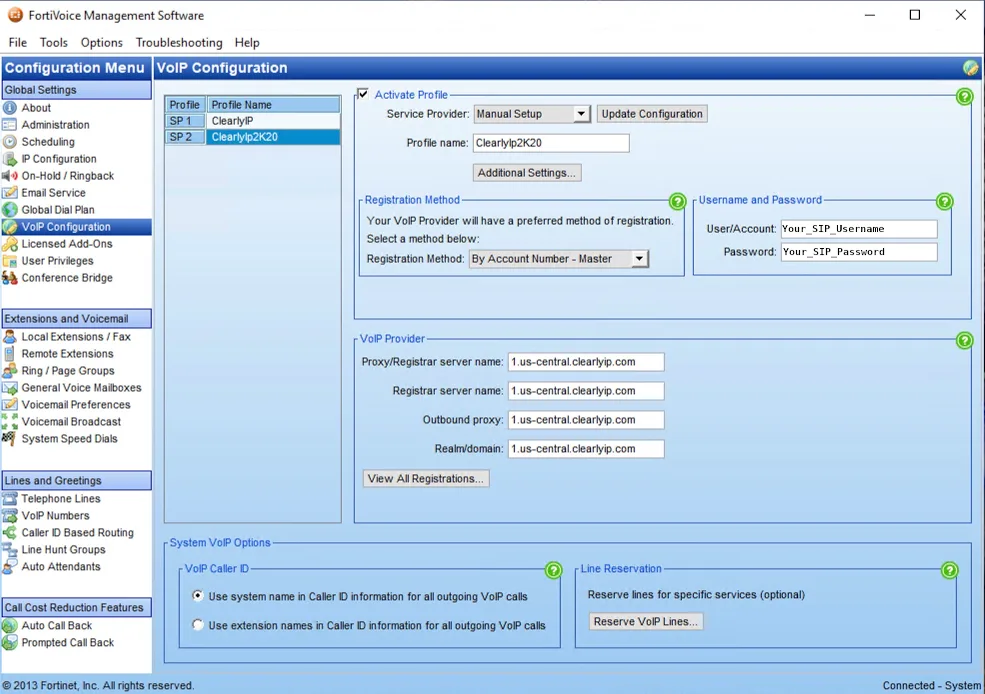This screenshot has width=985, height=694.
Task: Open the About page icon
Action: (10, 108)
